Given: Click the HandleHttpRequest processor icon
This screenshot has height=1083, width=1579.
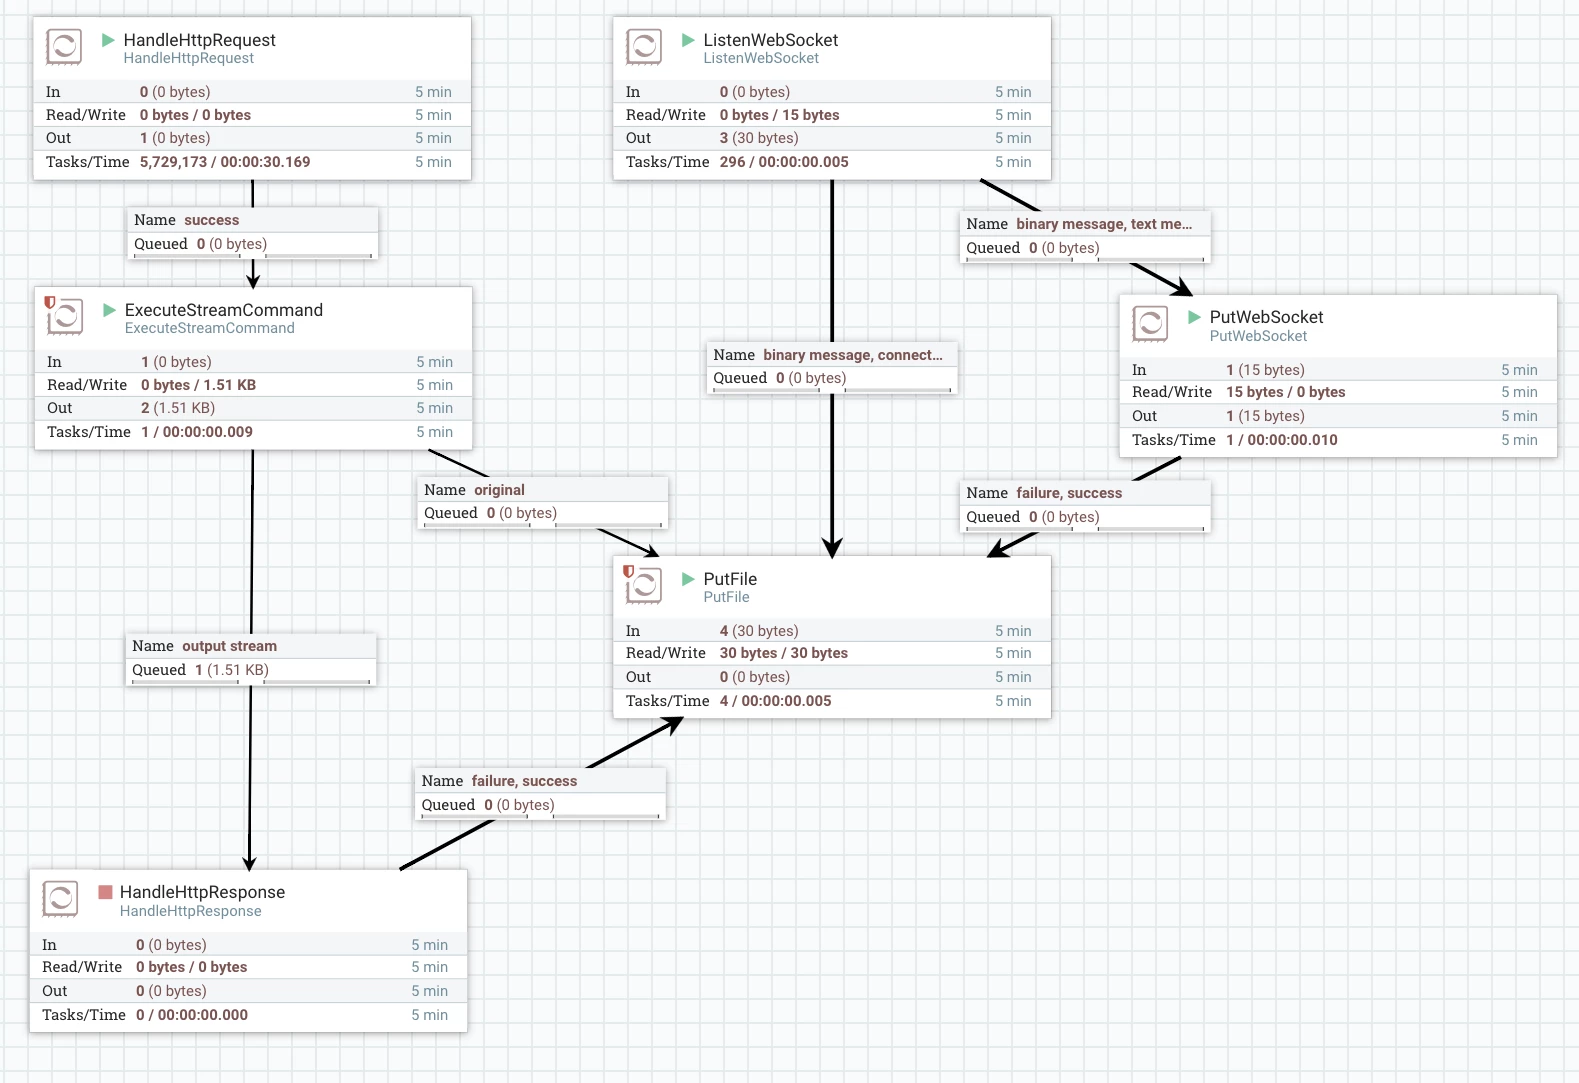Looking at the screenshot, I should click(64, 46).
